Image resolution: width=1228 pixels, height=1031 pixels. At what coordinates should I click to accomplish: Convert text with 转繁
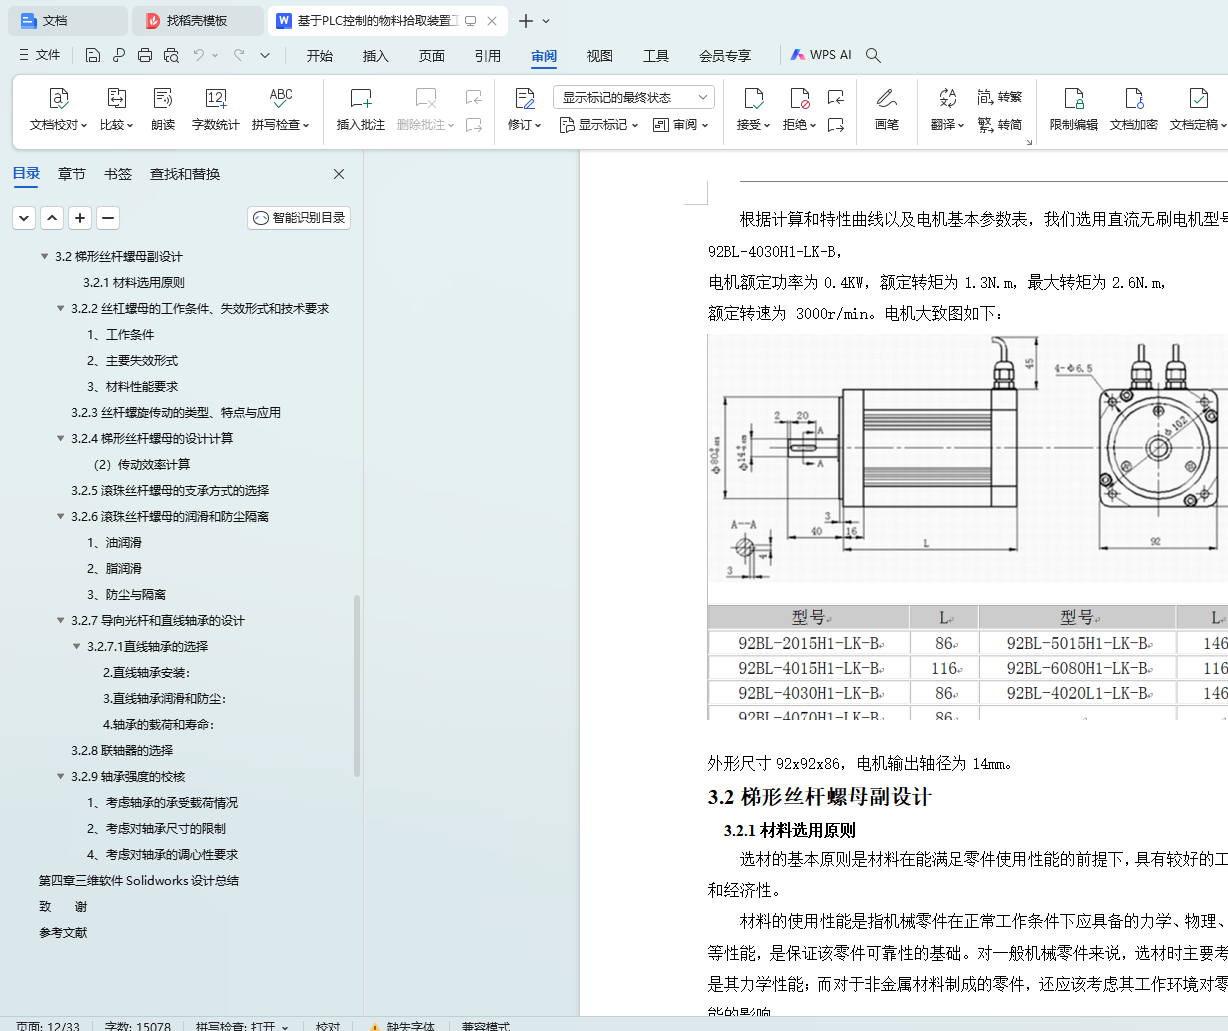click(1000, 97)
